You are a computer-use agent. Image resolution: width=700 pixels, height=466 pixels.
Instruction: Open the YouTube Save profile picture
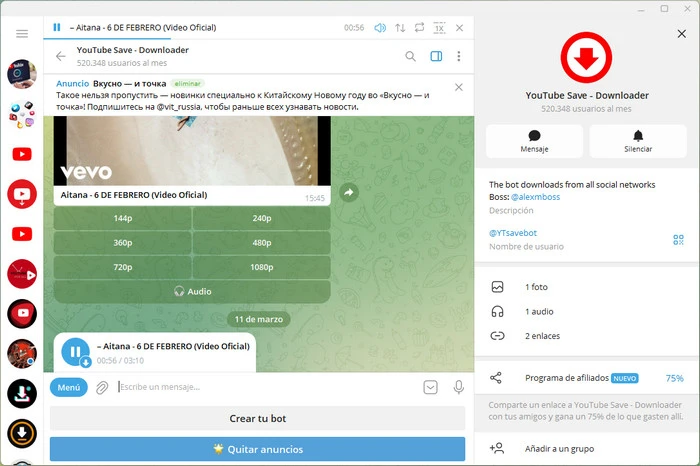pos(586,58)
